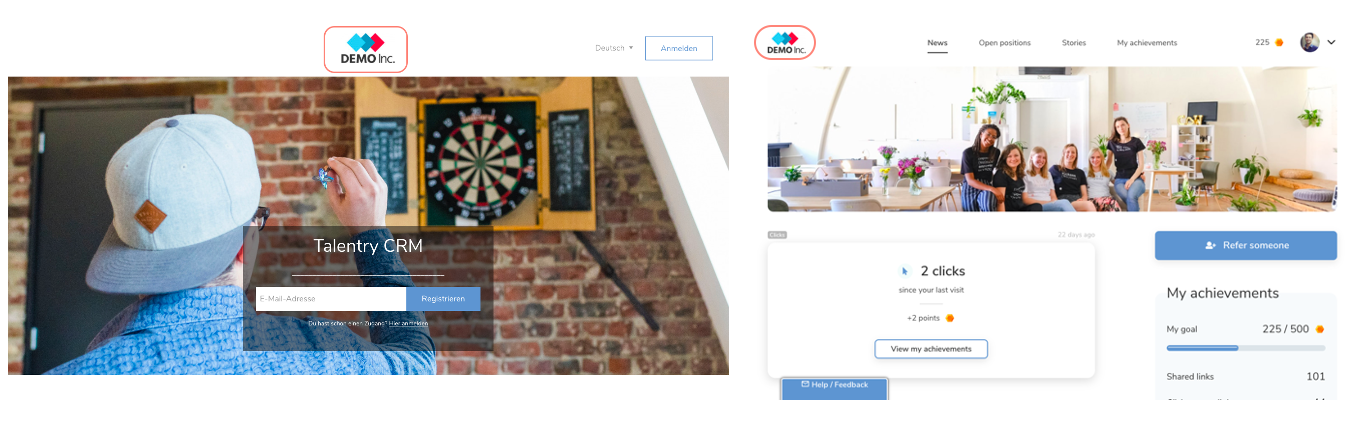Click the cursor icon next to 2 clicks
The height and width of the screenshot is (425, 1354).
pyautogui.click(x=905, y=271)
